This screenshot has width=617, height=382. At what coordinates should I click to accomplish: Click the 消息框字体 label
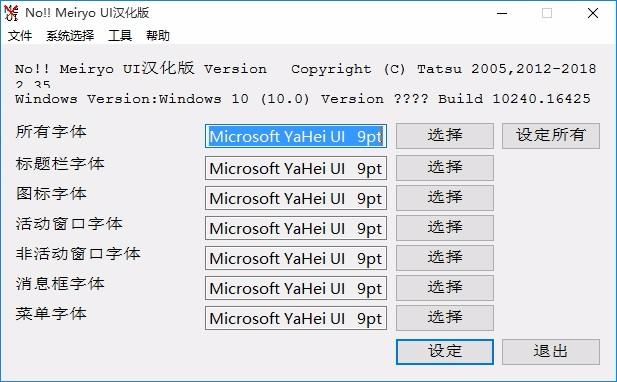(60, 283)
